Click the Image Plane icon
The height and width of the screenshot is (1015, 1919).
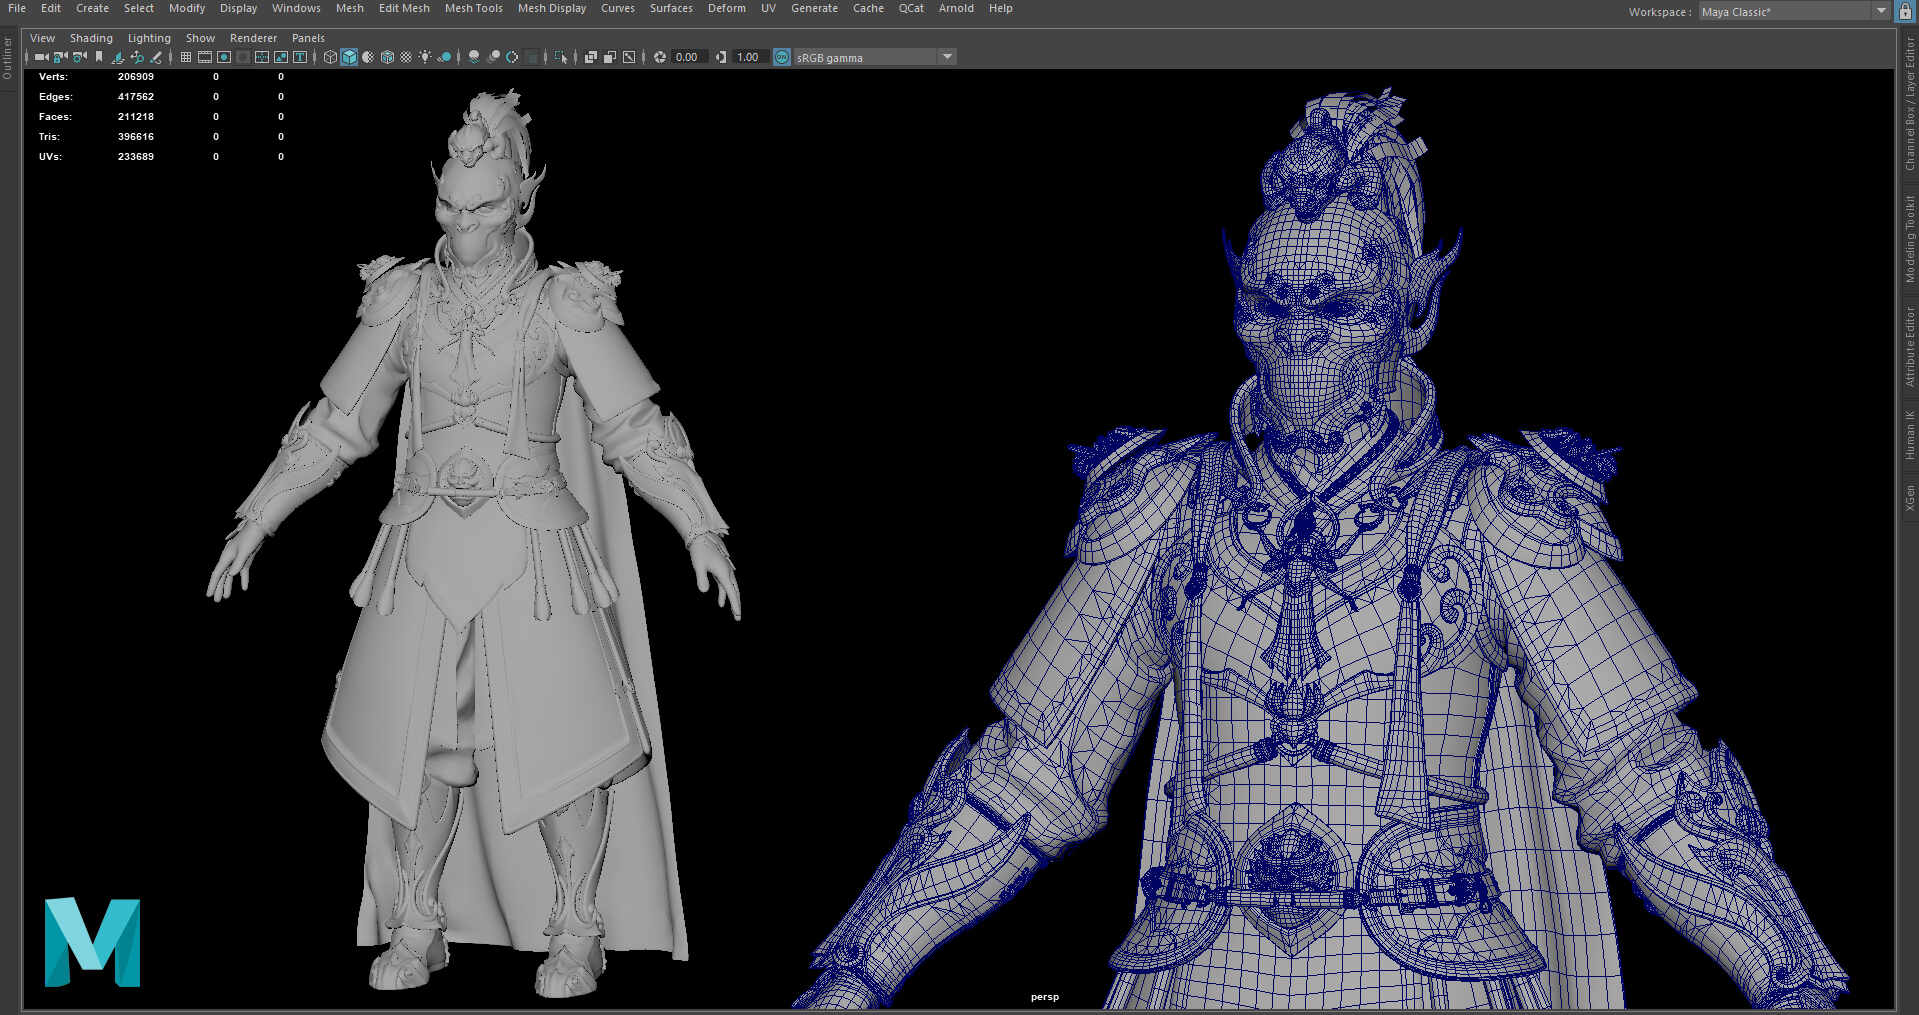118,57
